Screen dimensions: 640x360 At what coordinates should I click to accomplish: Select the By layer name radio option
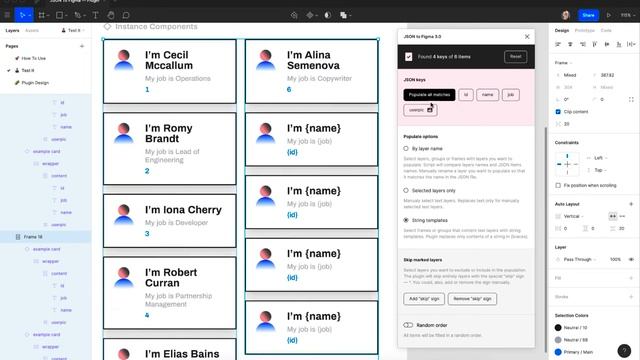406,149
